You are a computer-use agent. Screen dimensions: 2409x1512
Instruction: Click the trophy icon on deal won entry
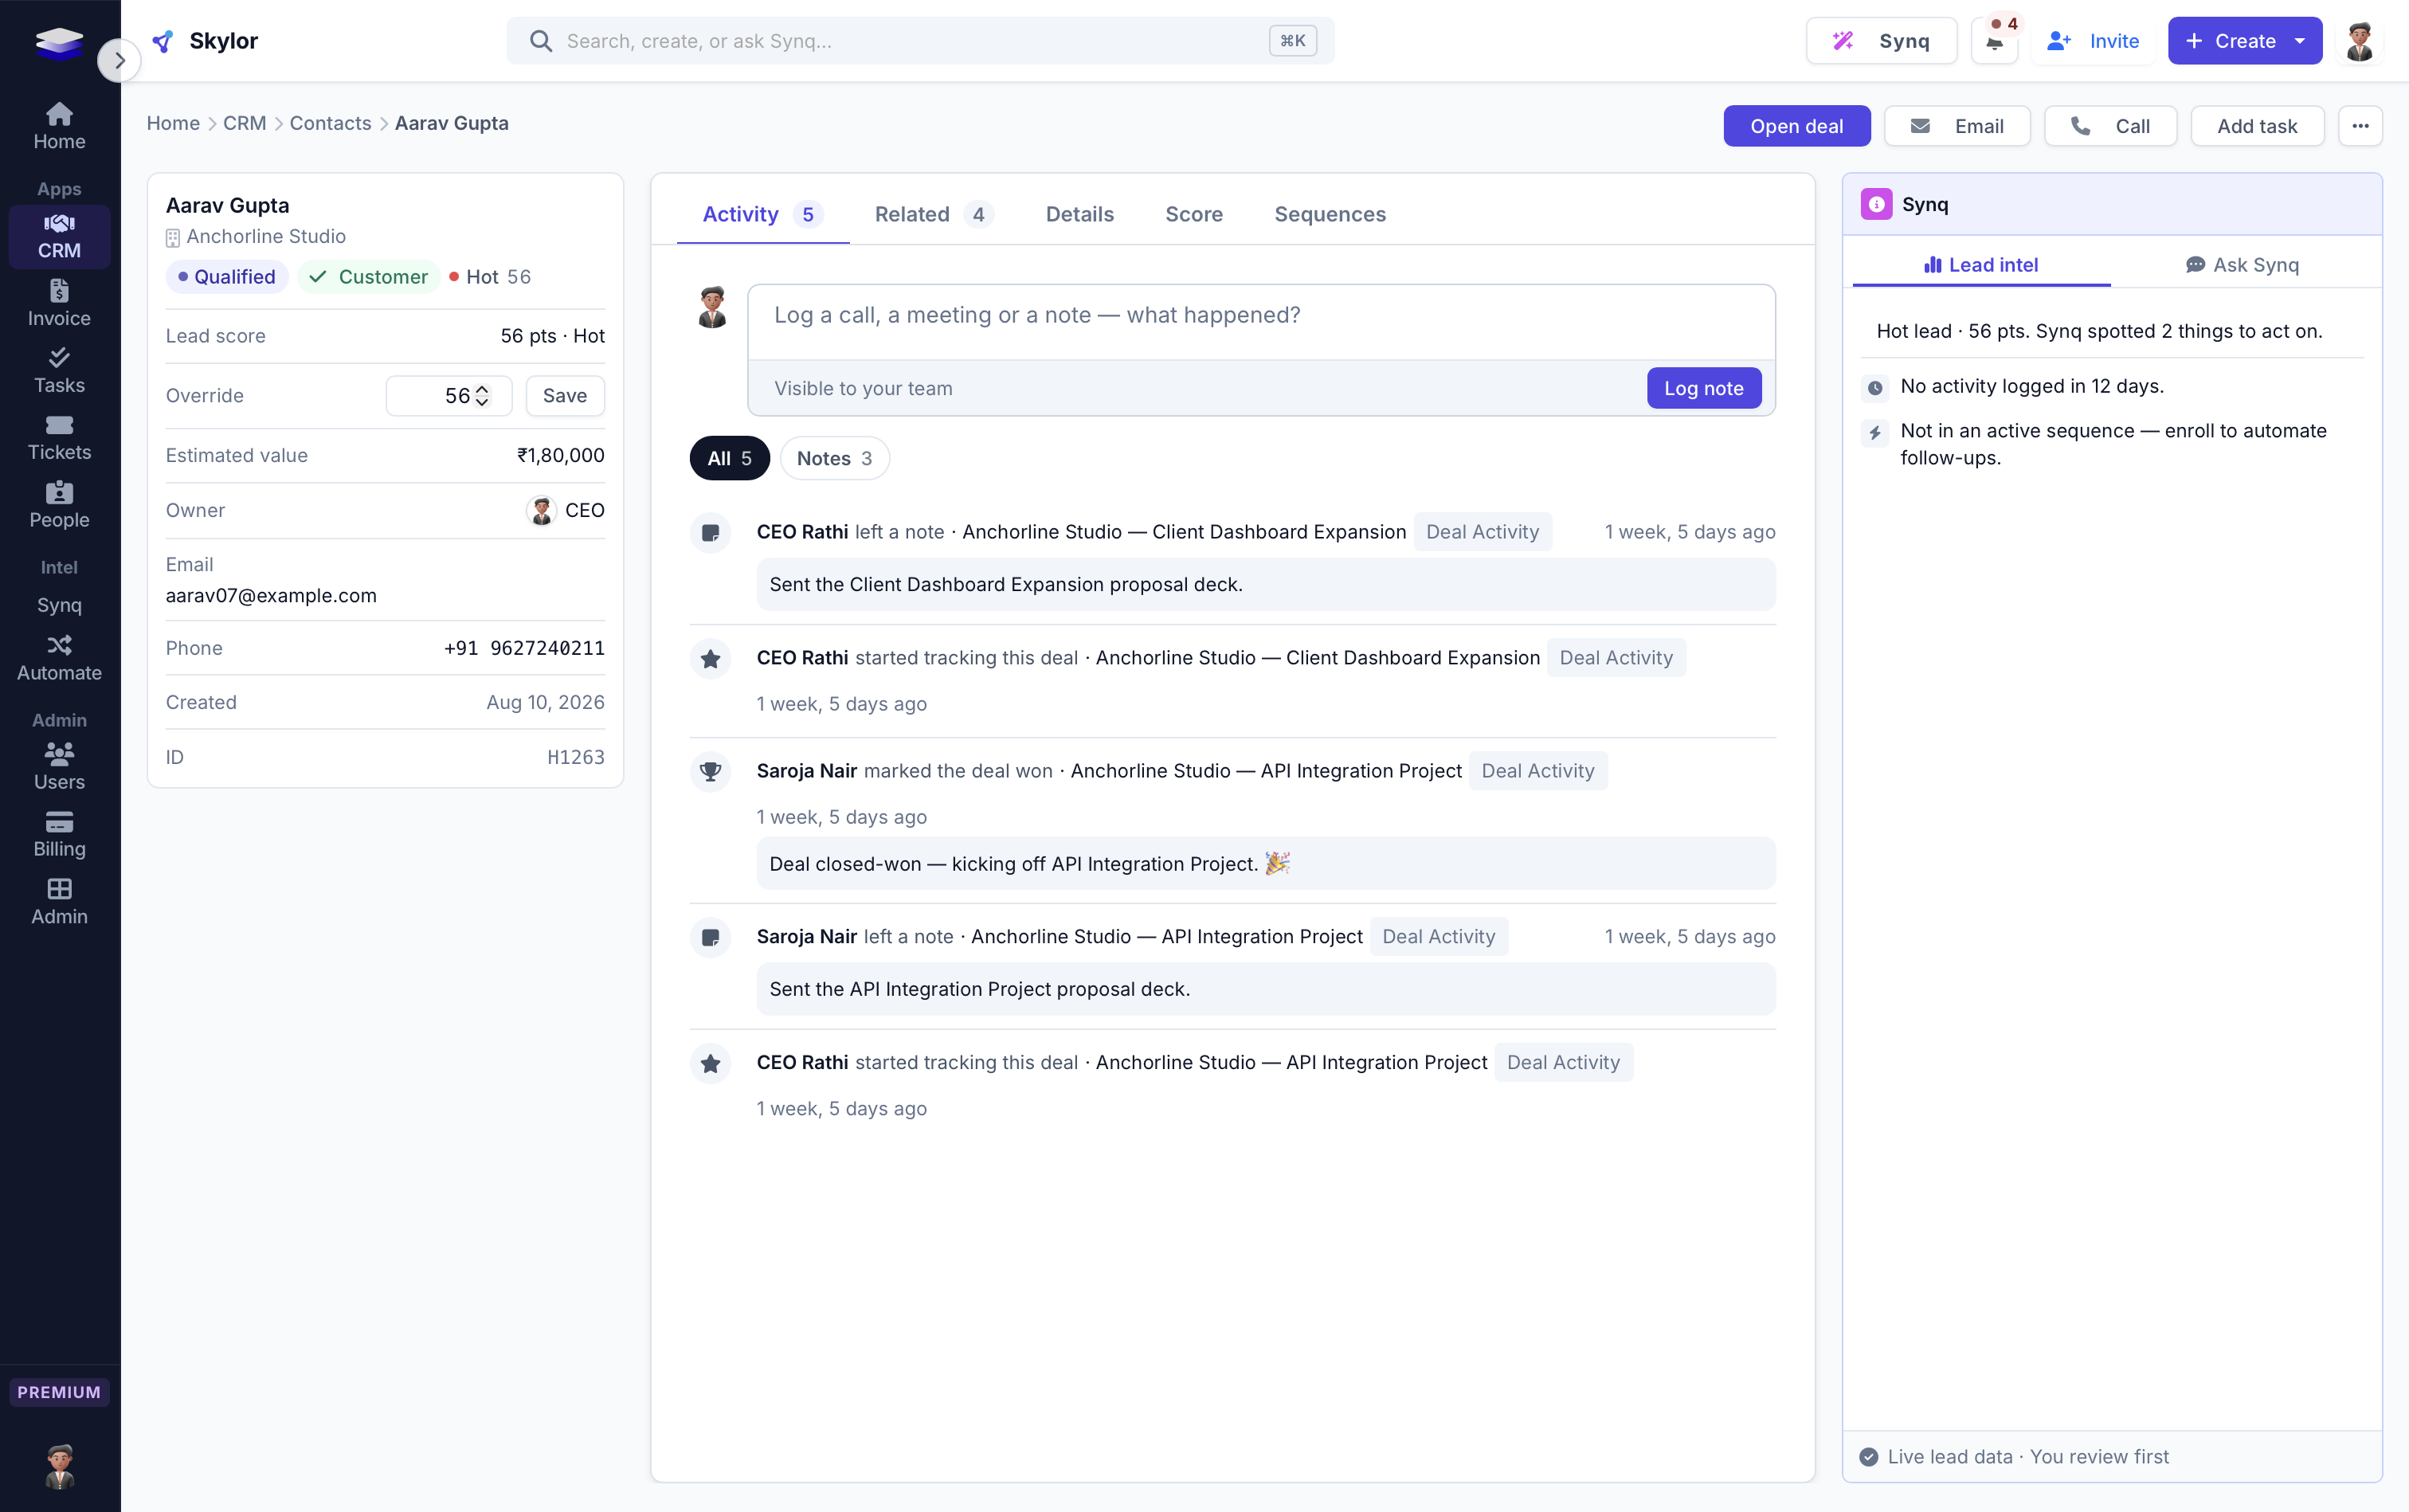[711, 772]
